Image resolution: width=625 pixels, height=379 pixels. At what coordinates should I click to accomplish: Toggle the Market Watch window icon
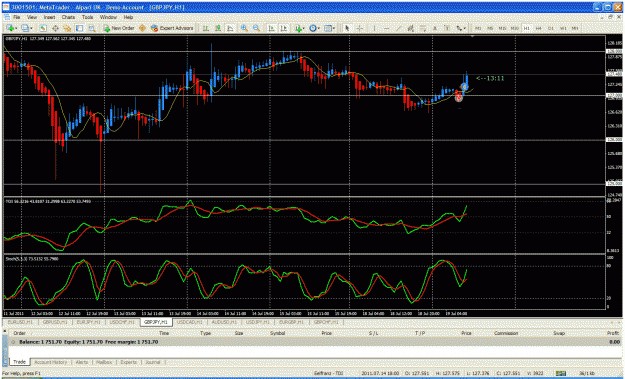[43, 28]
